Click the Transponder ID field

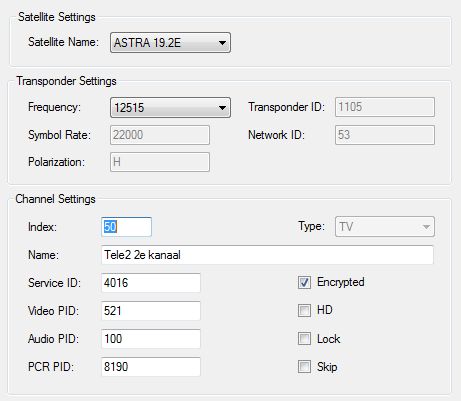385,107
